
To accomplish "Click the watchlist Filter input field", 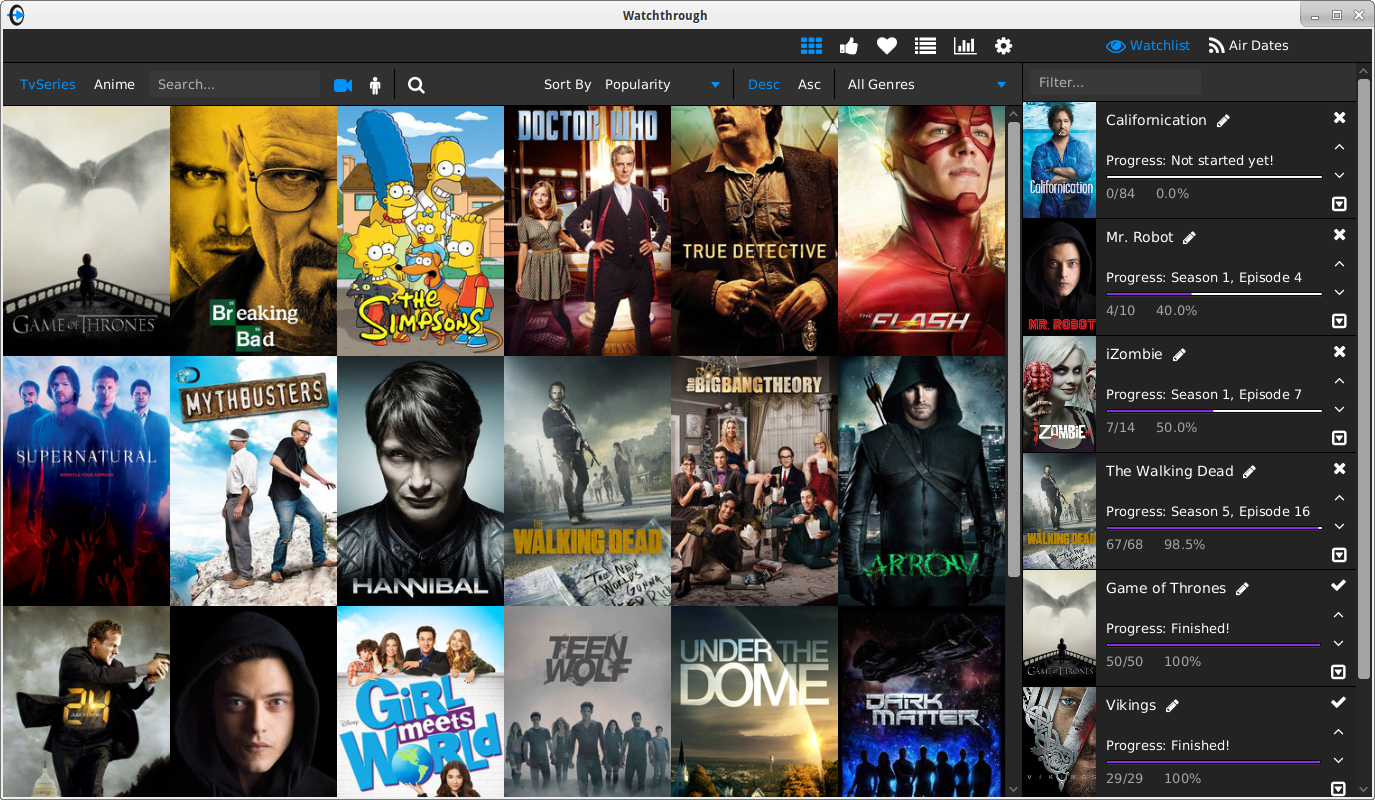I will tap(1115, 83).
